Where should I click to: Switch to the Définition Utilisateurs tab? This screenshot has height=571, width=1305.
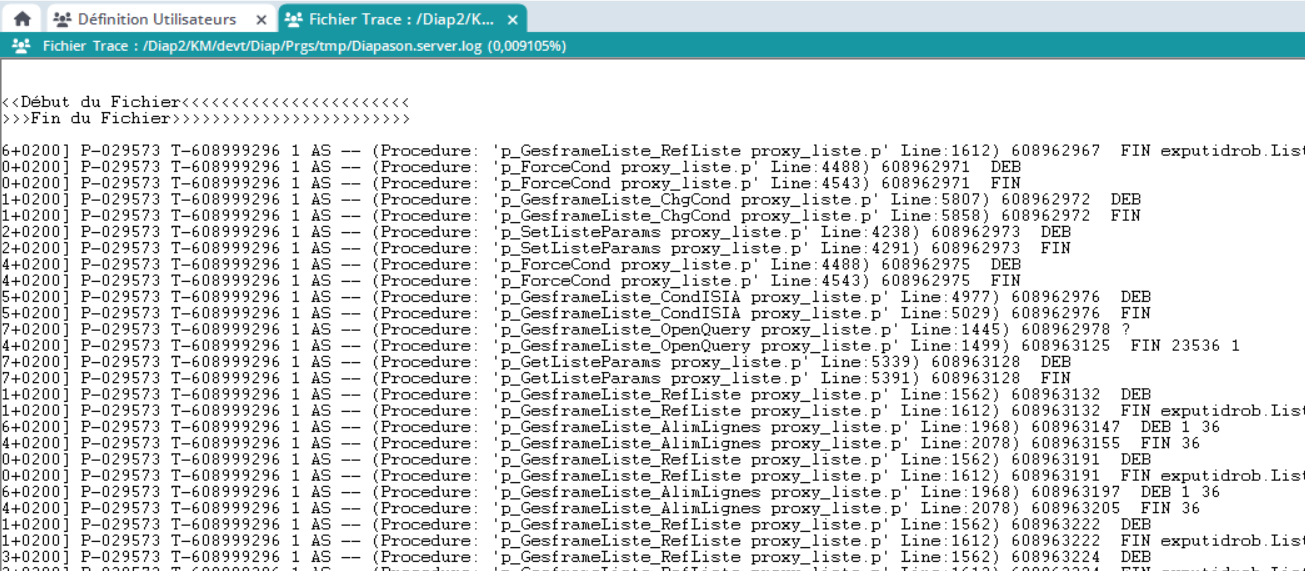[157, 19]
